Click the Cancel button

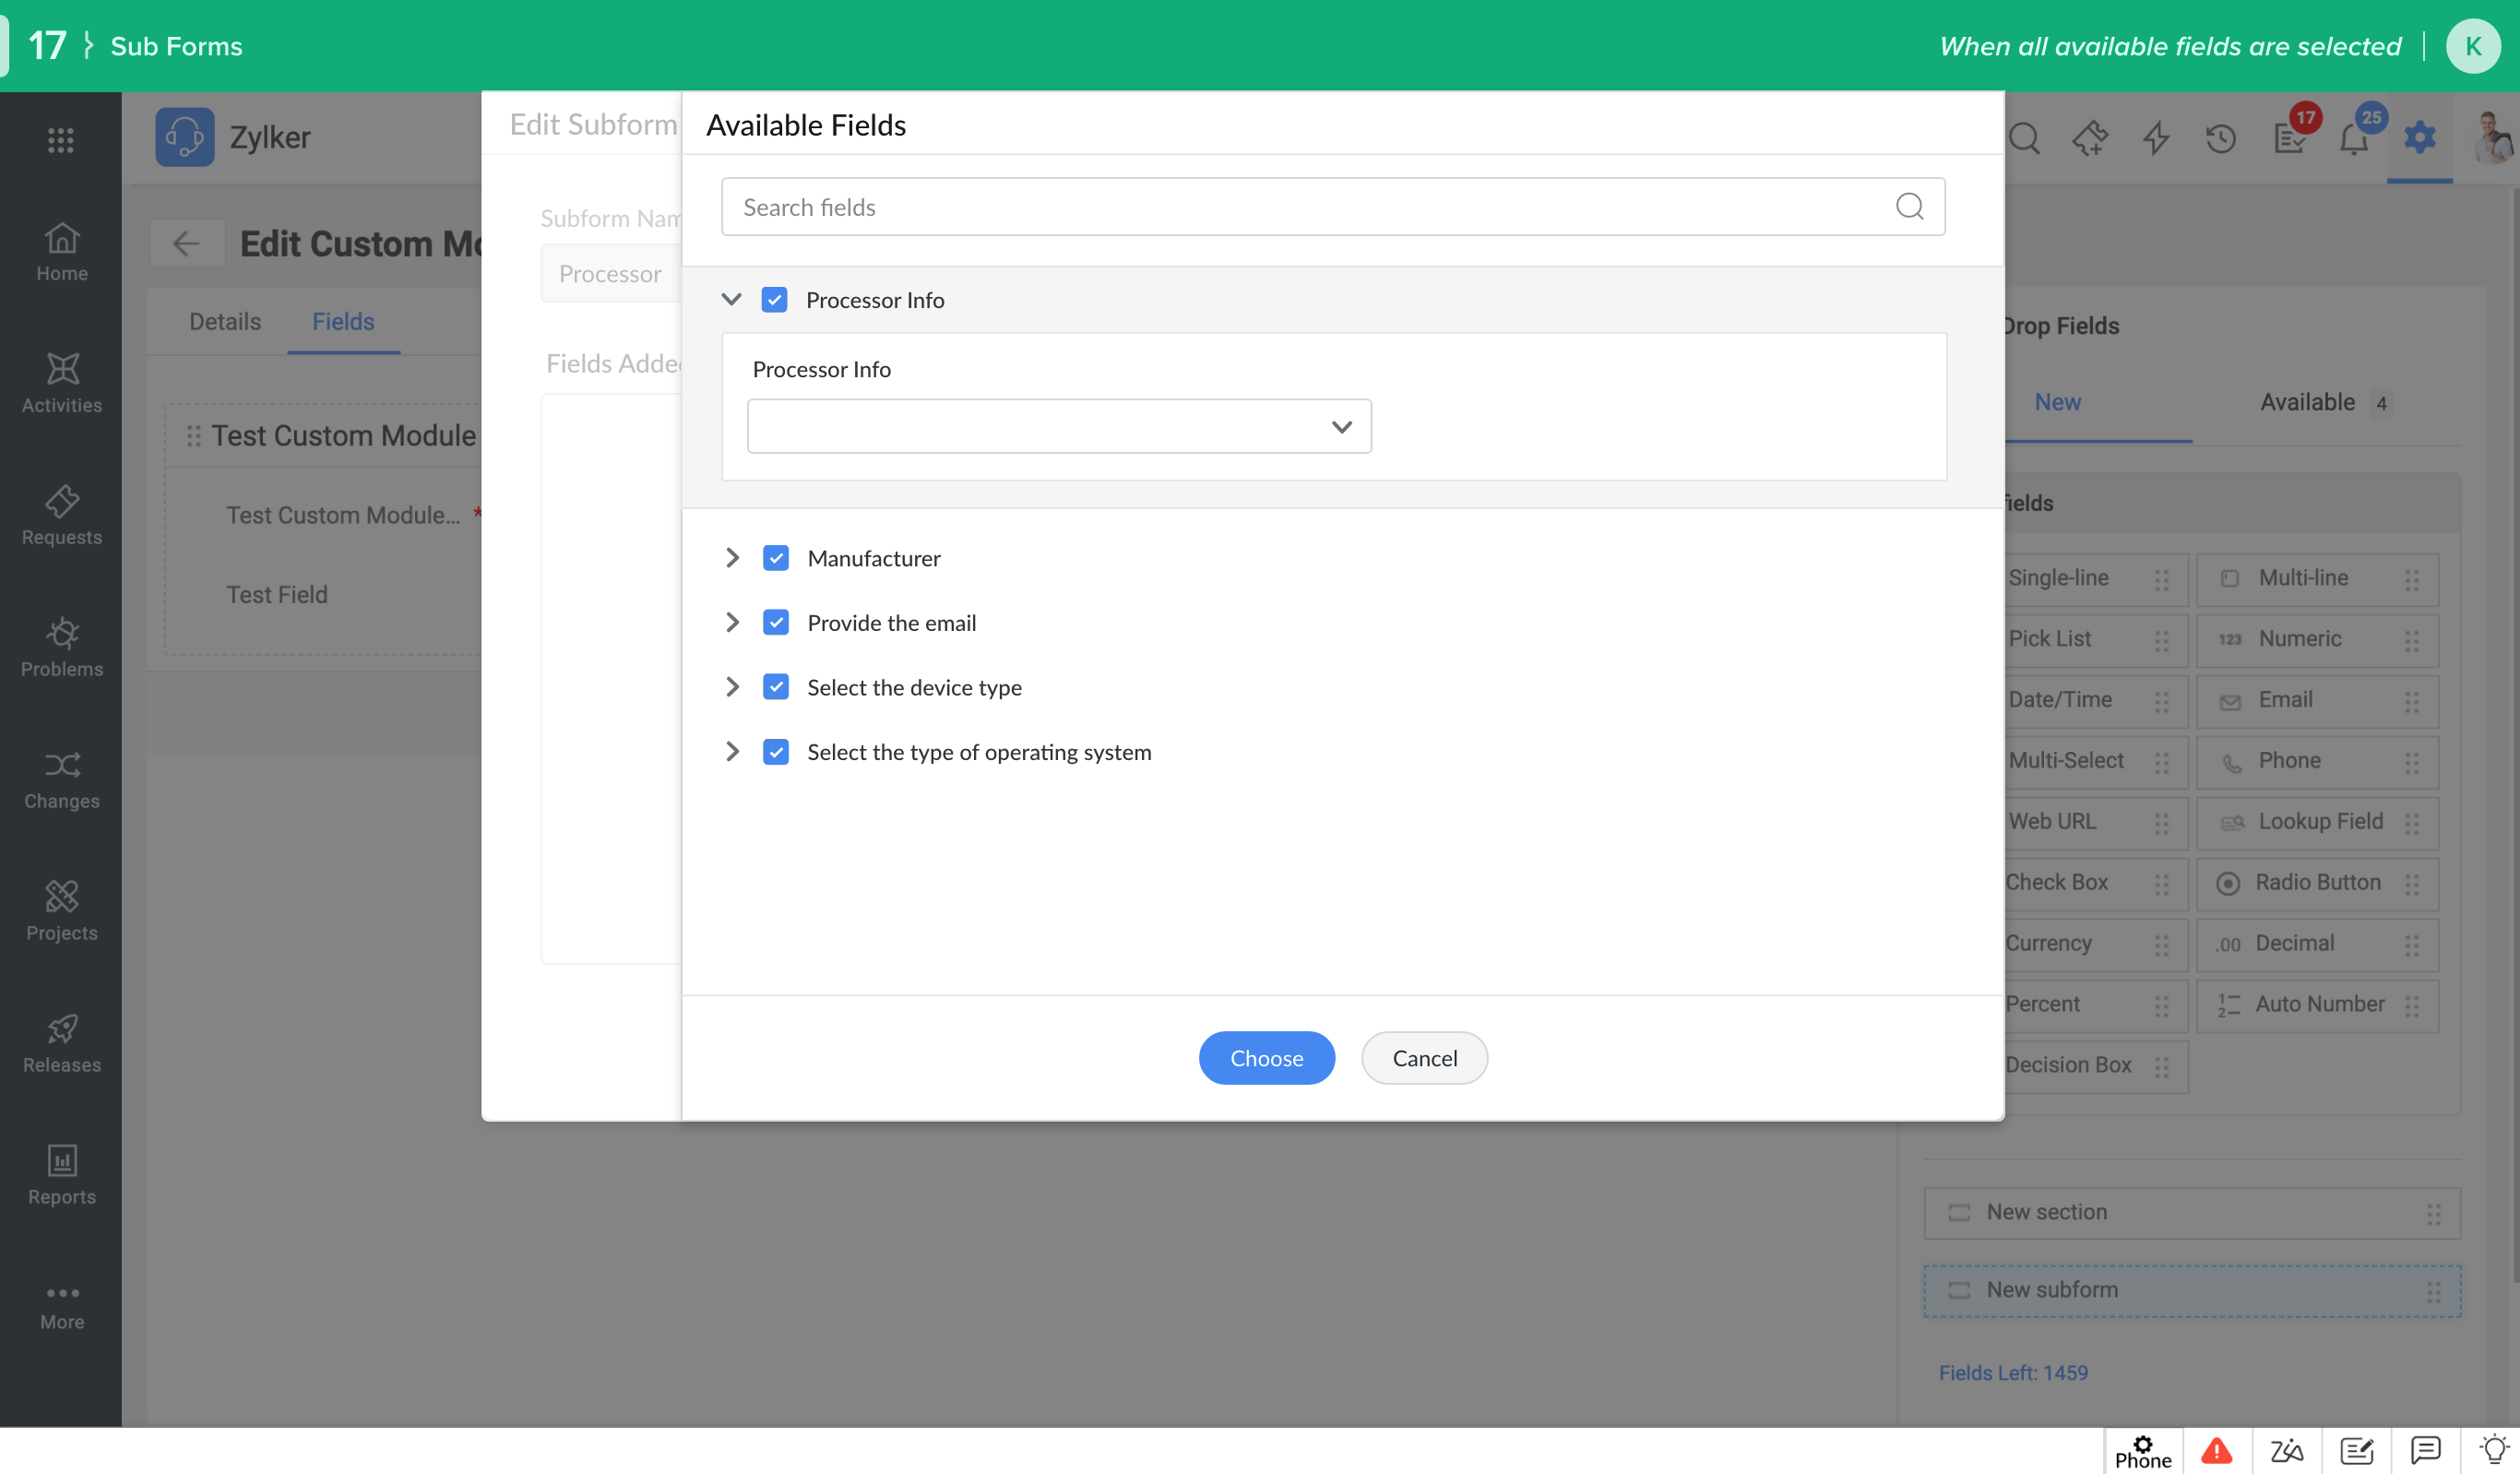pyautogui.click(x=1424, y=1058)
